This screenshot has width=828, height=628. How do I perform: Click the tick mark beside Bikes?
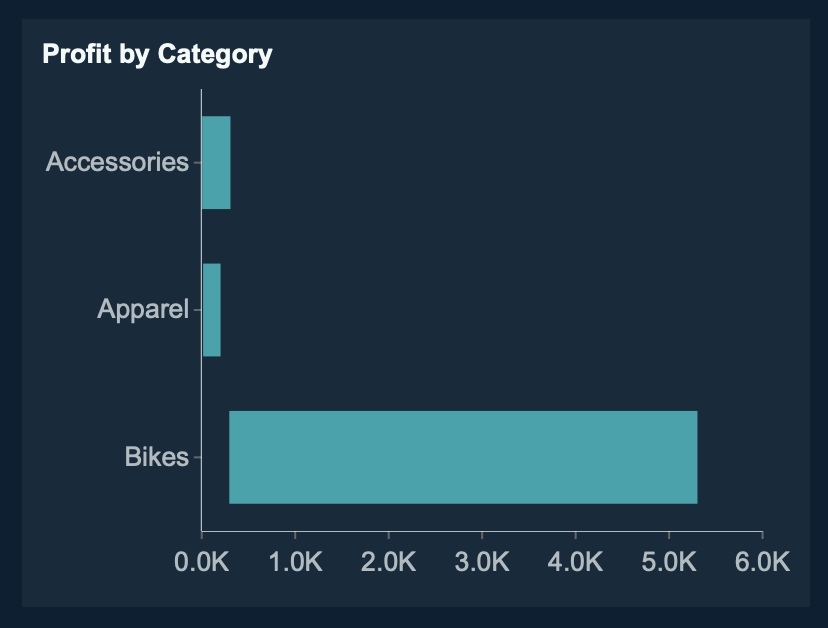click(196, 458)
